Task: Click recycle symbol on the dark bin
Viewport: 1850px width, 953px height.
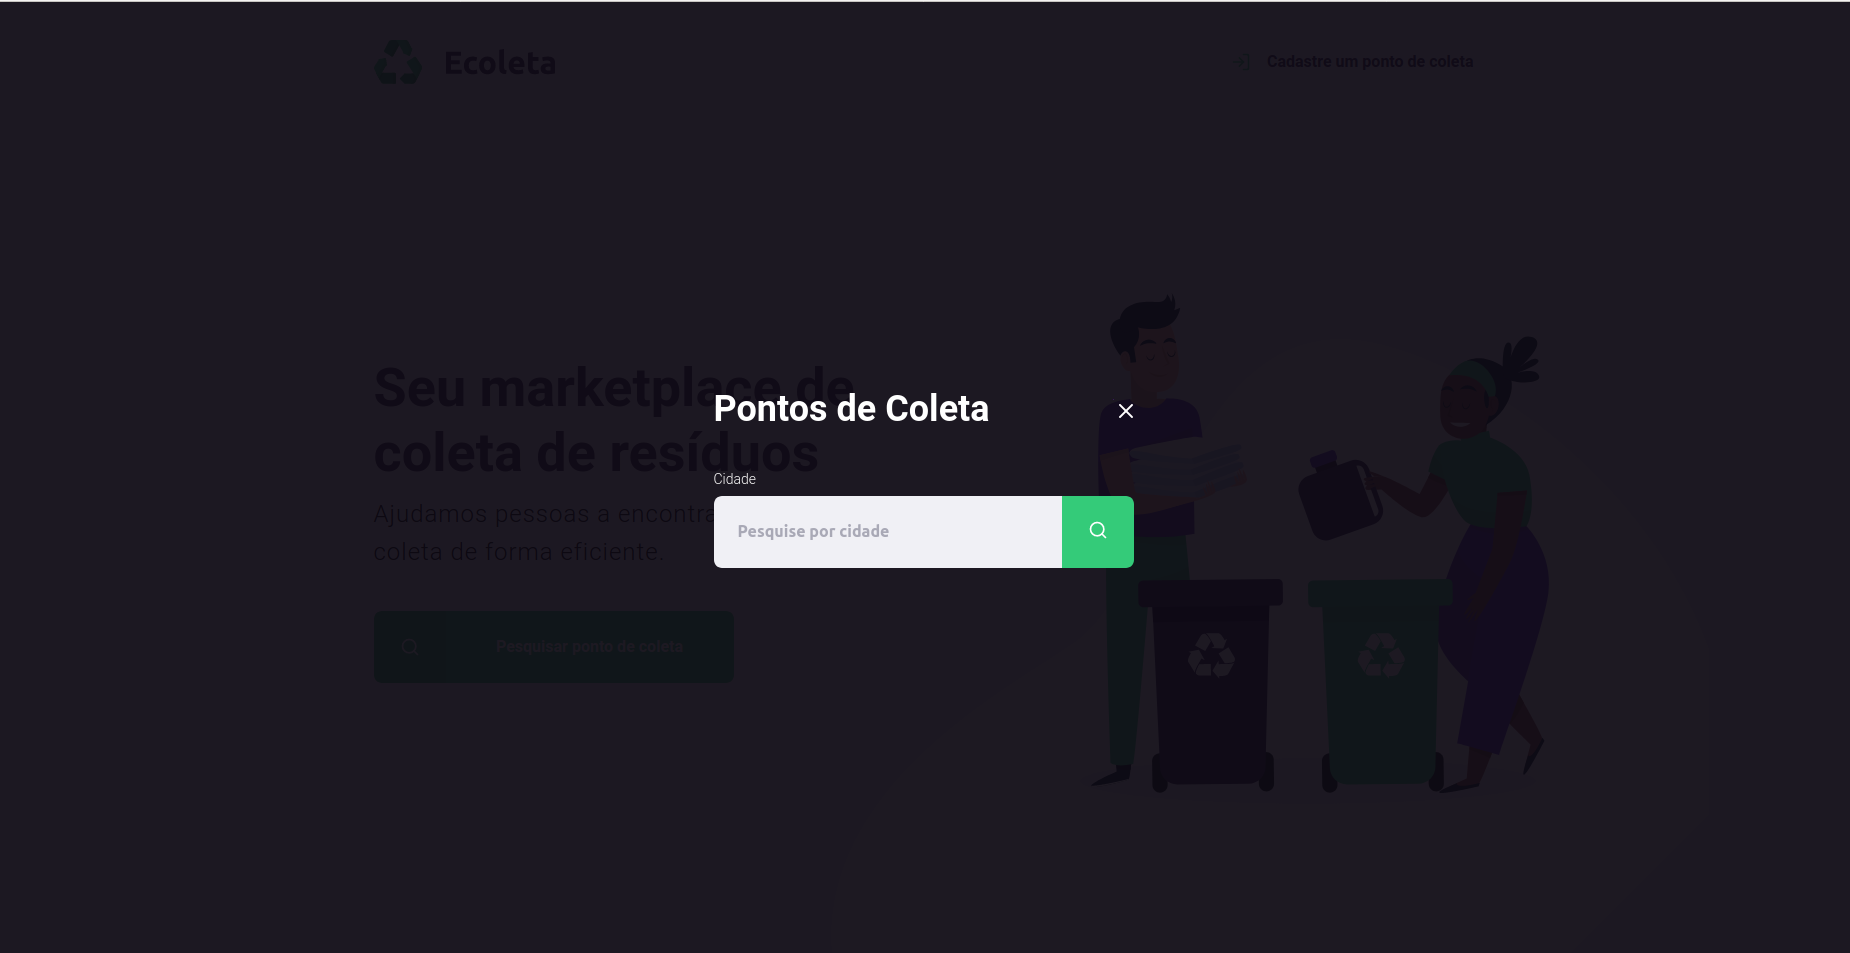Action: pyautogui.click(x=1211, y=655)
